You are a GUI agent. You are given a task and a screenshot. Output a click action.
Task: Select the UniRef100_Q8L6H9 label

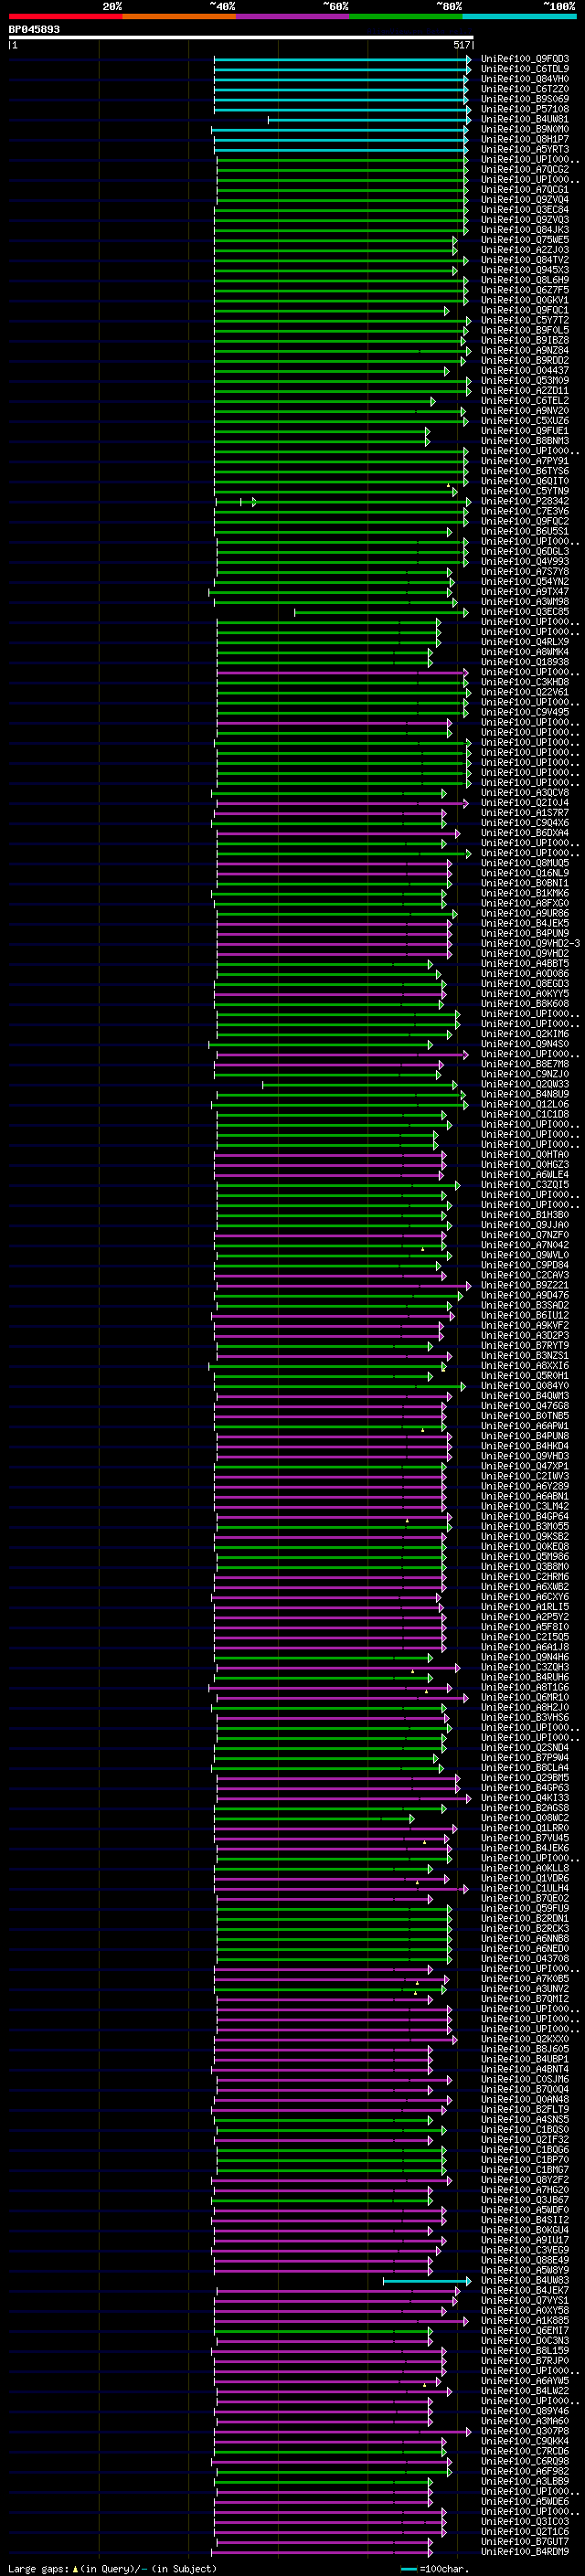click(525, 280)
